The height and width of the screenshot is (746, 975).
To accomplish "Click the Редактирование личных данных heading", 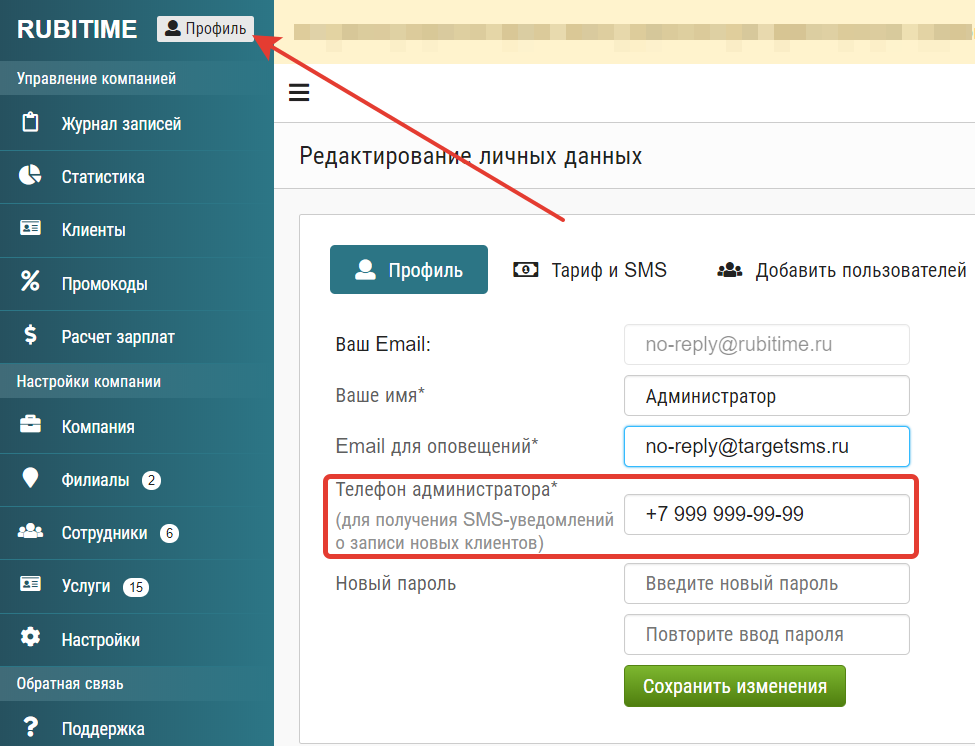I will click(x=471, y=155).
